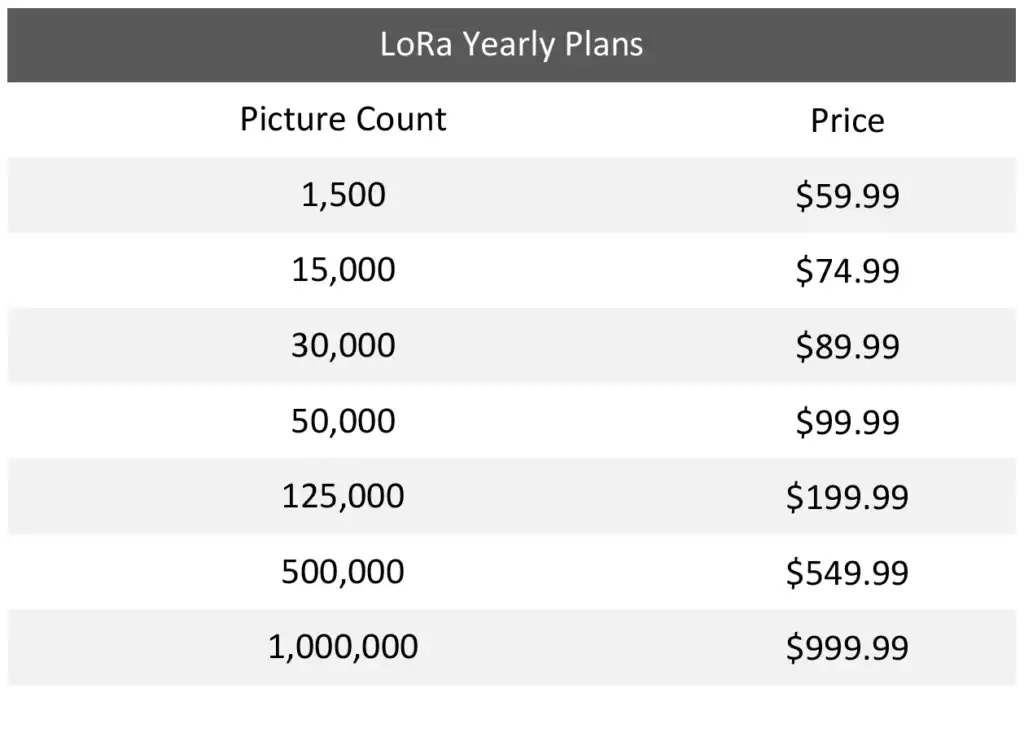Select the Picture Count column heading
Screen dimensions: 1024x733
click(x=343, y=119)
